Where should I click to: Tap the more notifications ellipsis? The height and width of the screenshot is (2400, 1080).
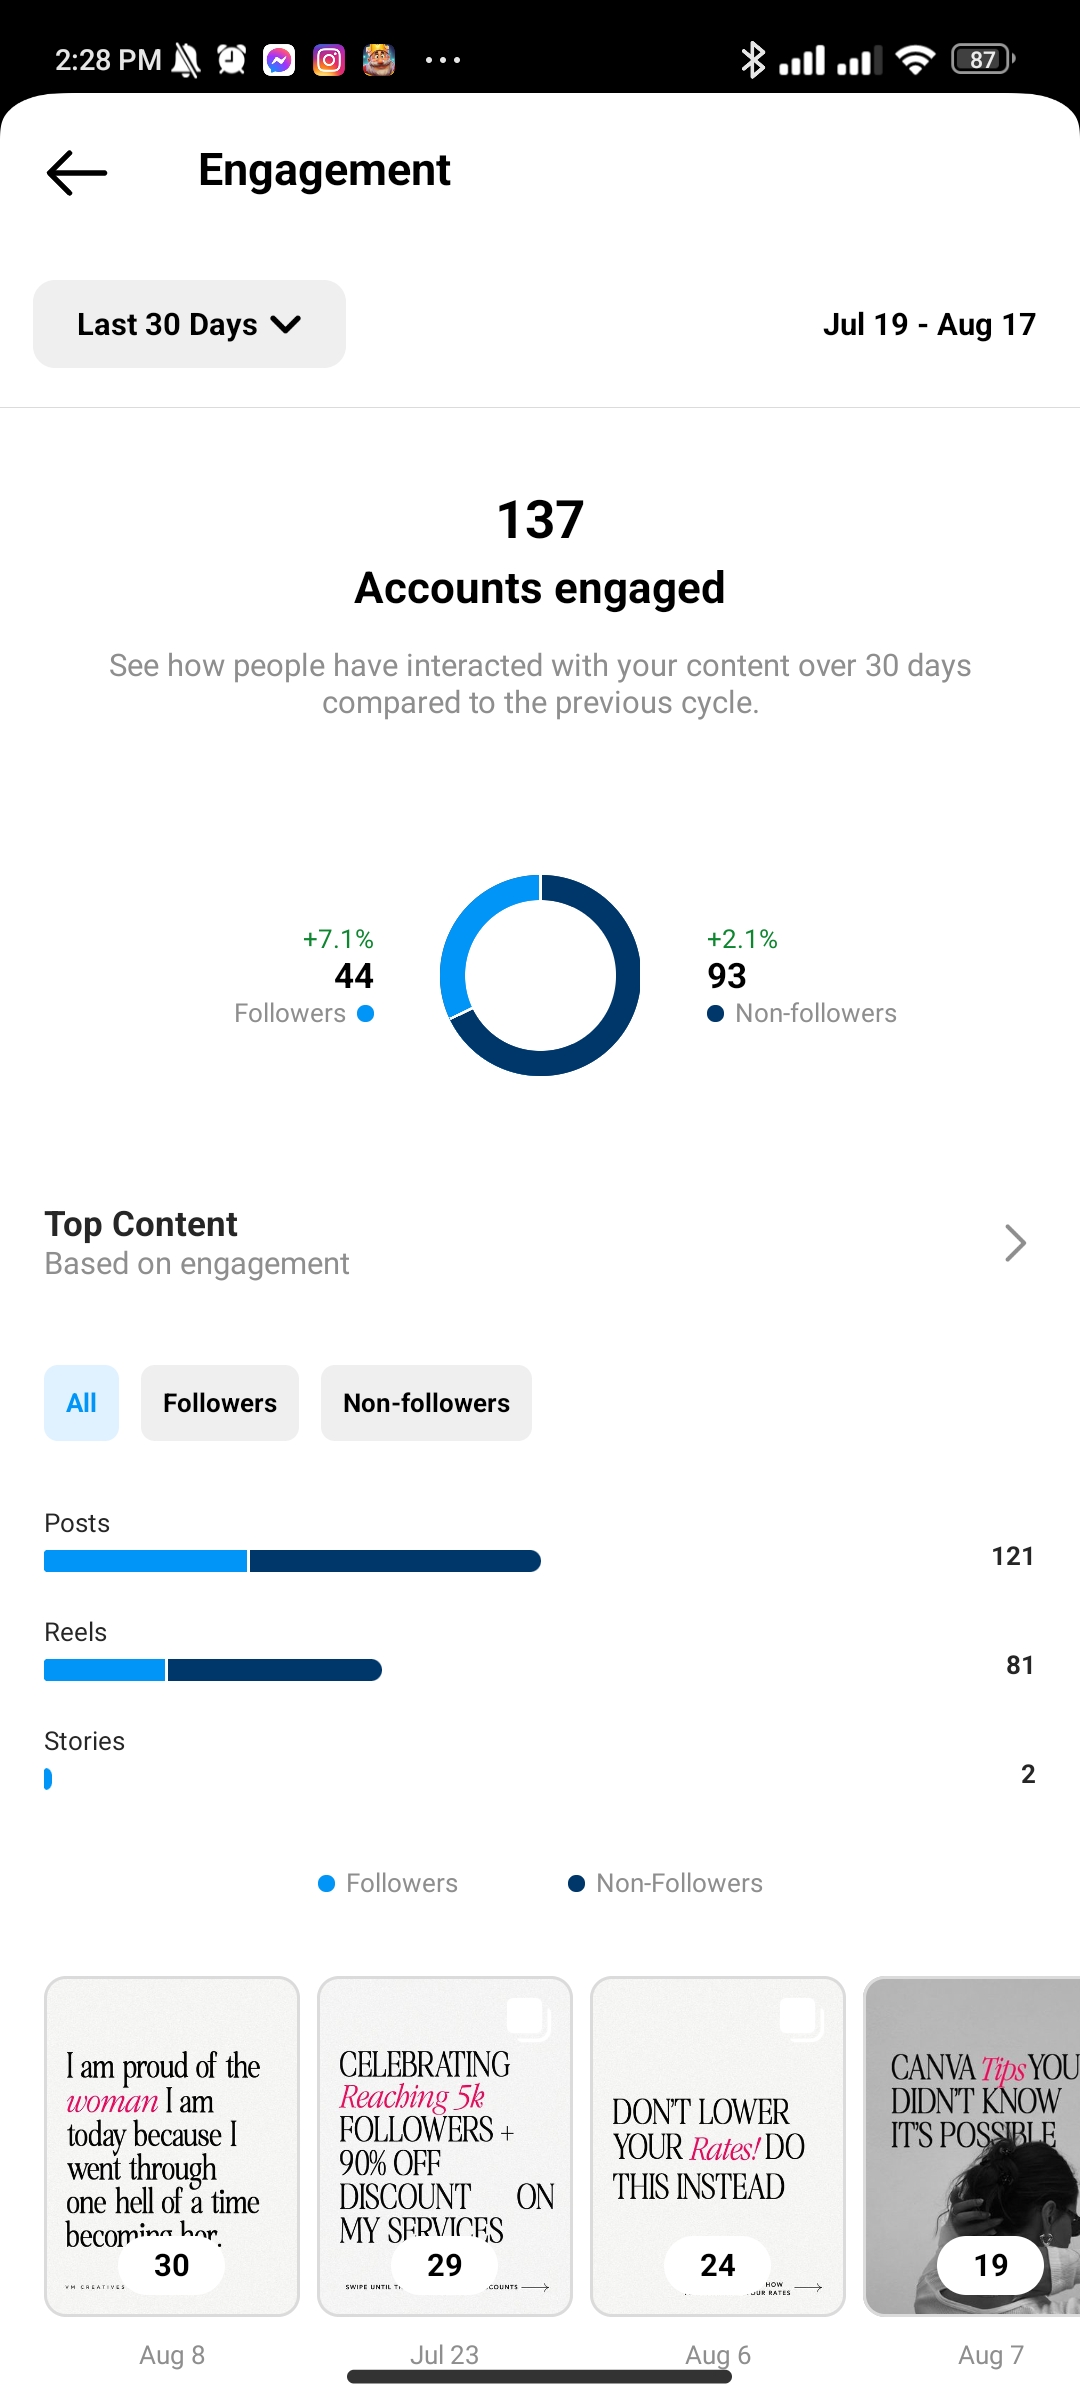coord(443,60)
